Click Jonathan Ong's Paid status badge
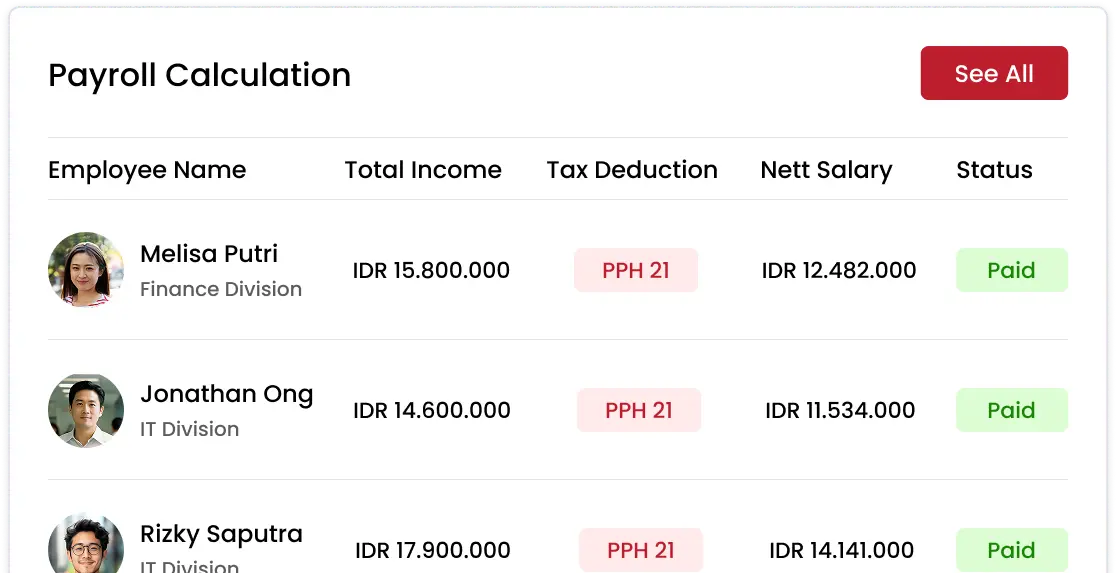This screenshot has height=573, width=1117. (x=1011, y=410)
